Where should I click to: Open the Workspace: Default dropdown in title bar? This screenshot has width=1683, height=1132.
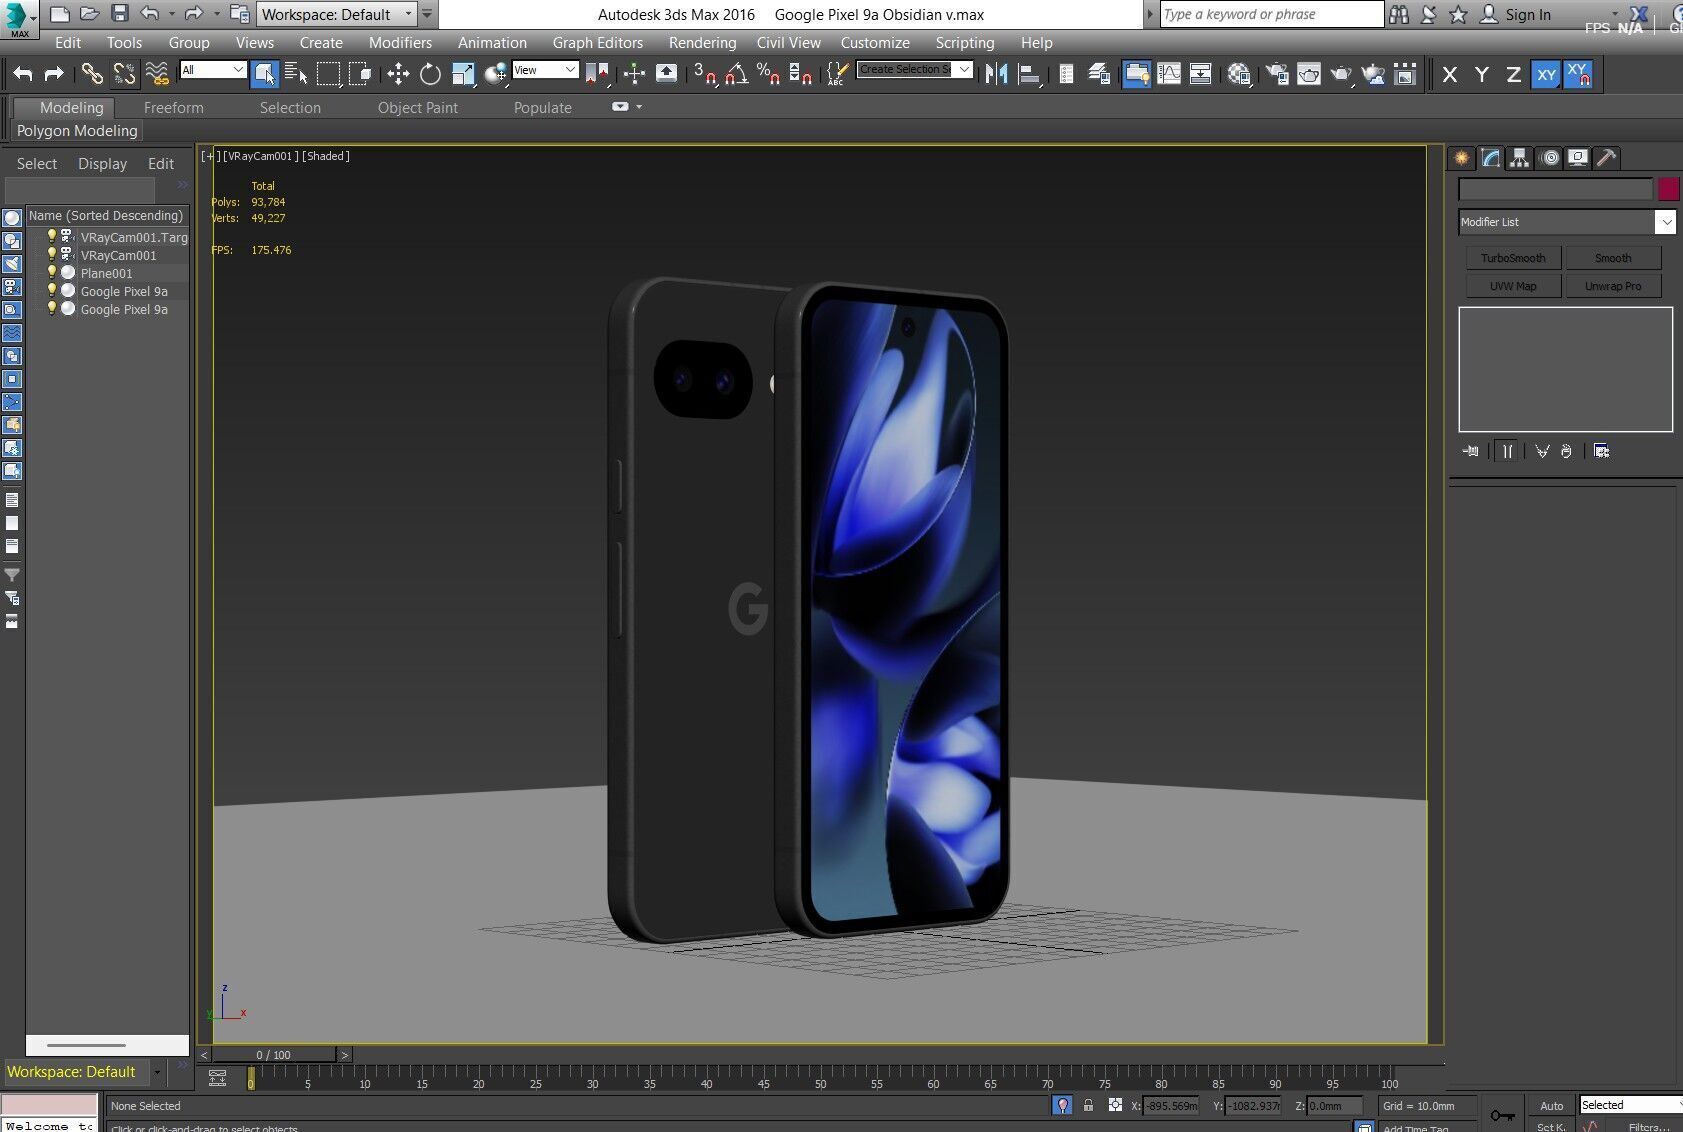[x=336, y=14]
